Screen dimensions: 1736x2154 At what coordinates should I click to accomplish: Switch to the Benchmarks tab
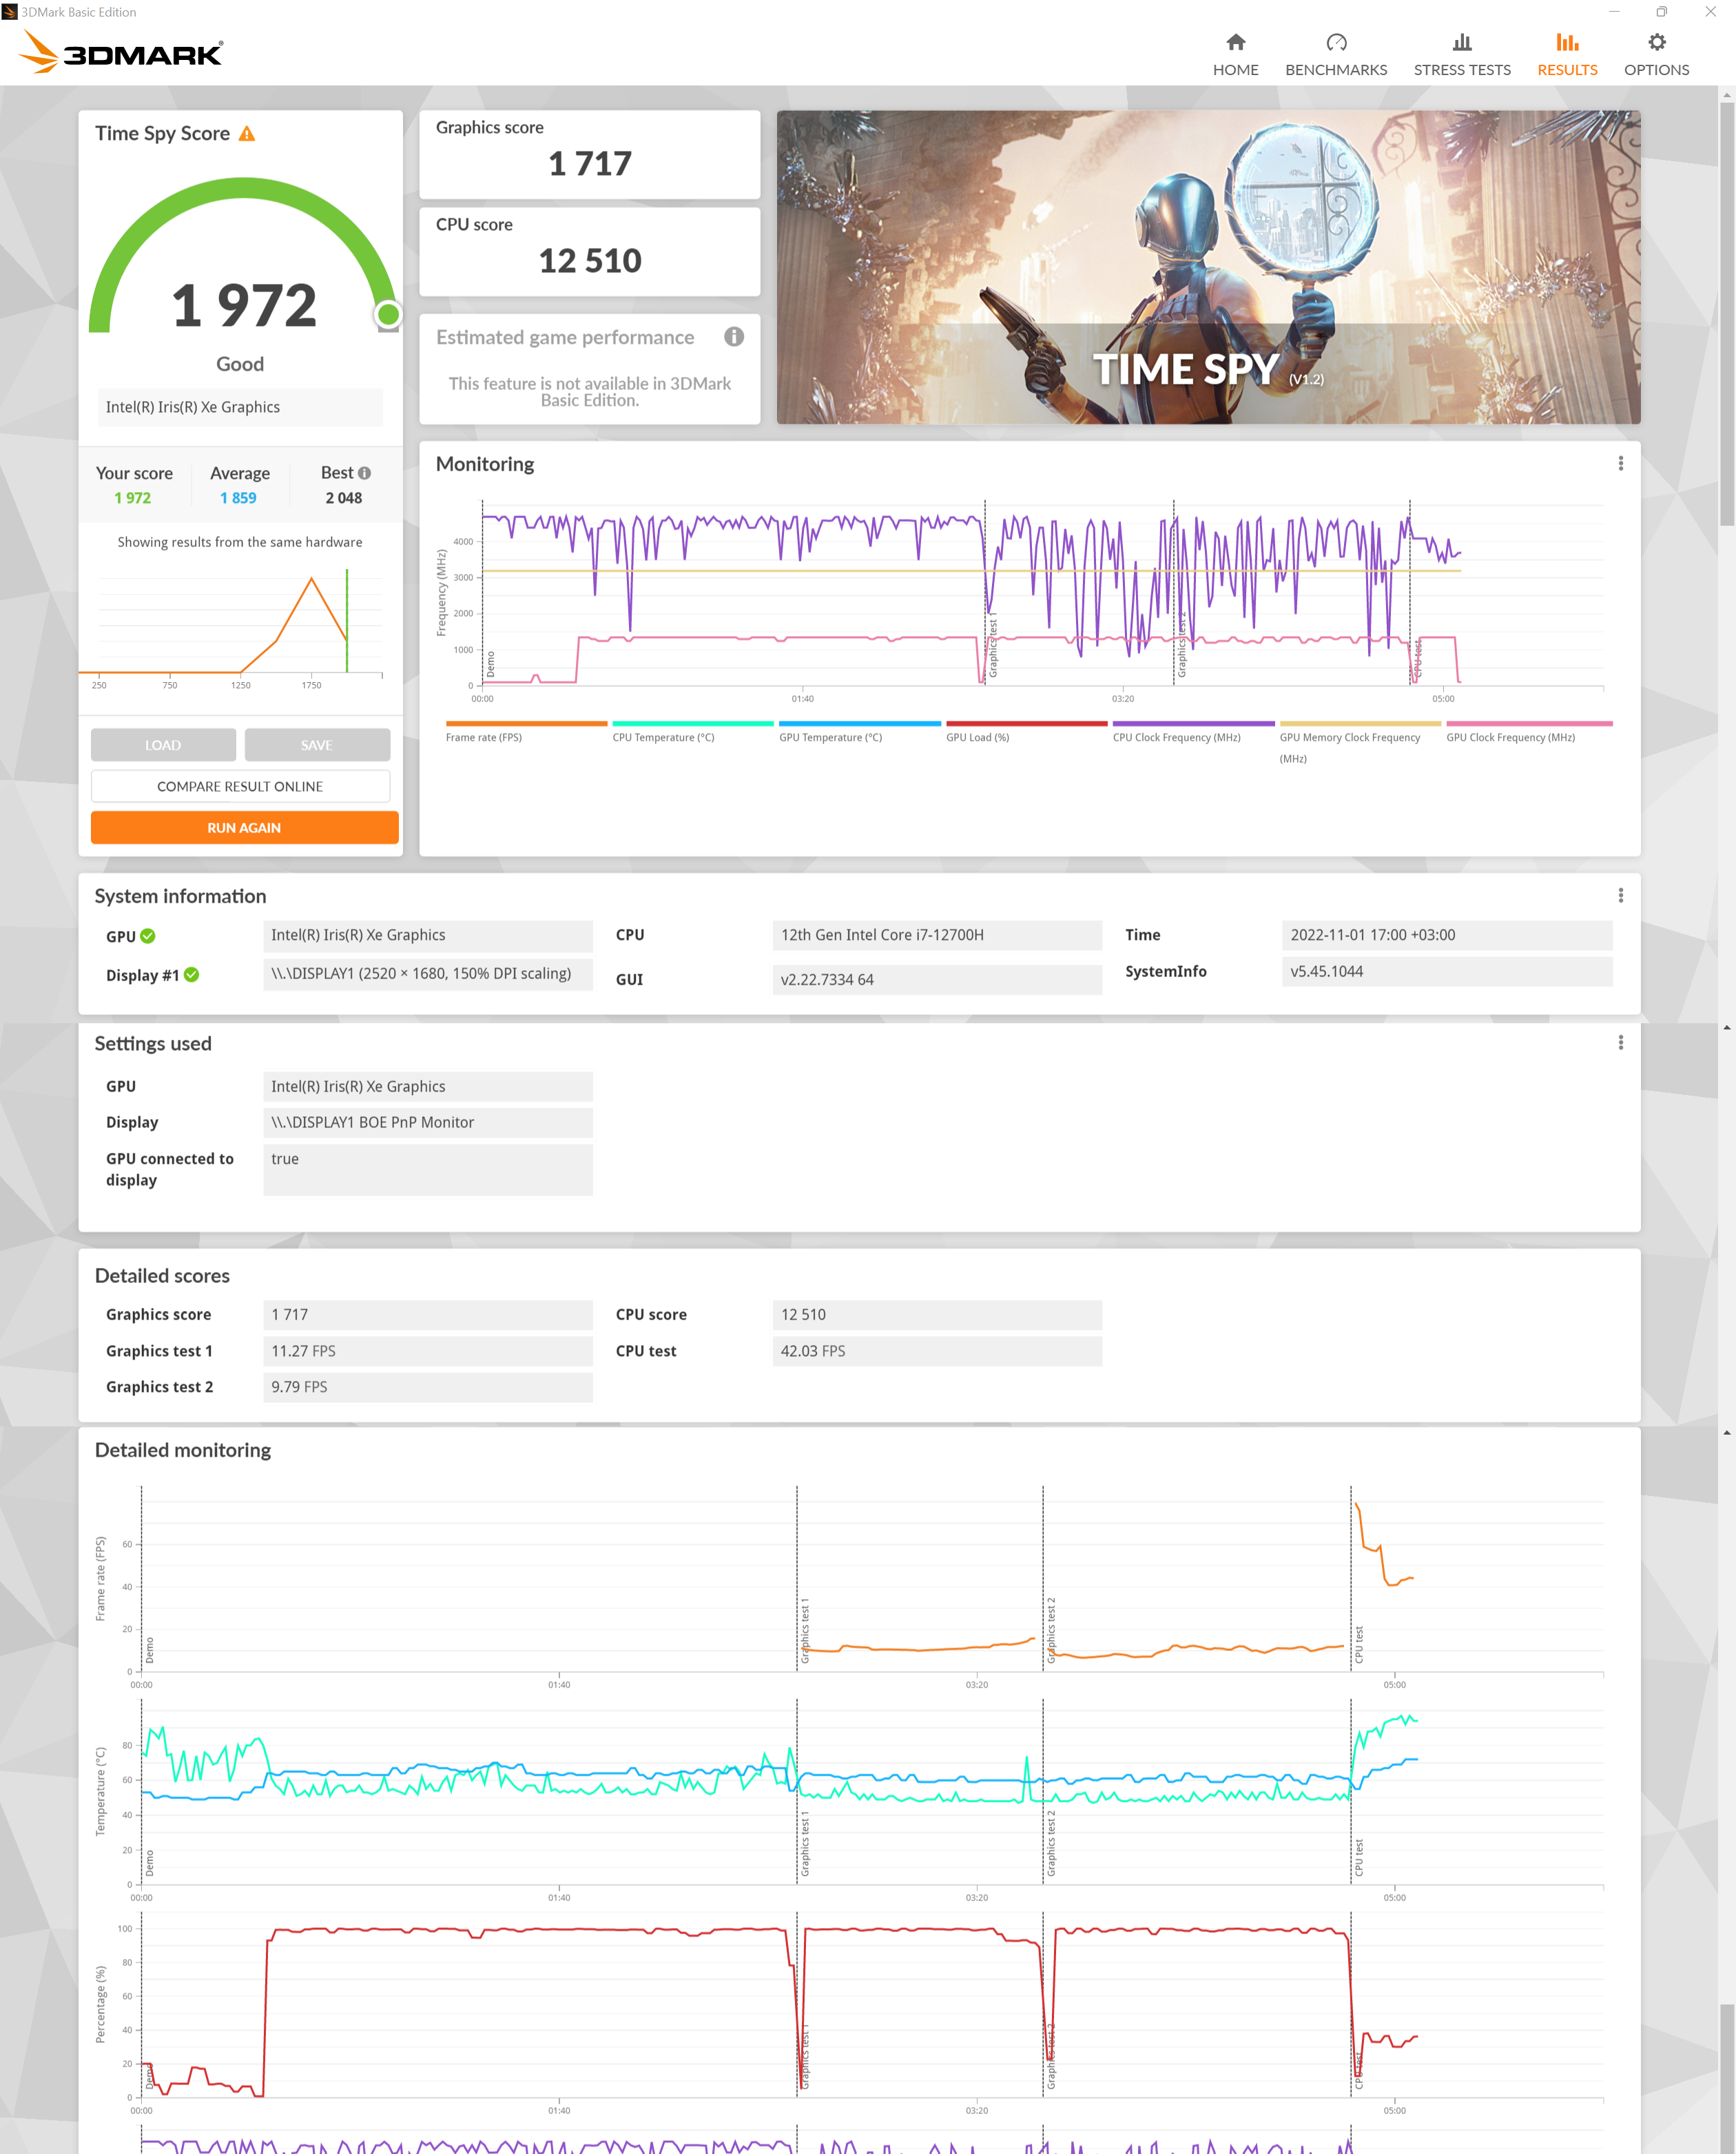click(1336, 55)
